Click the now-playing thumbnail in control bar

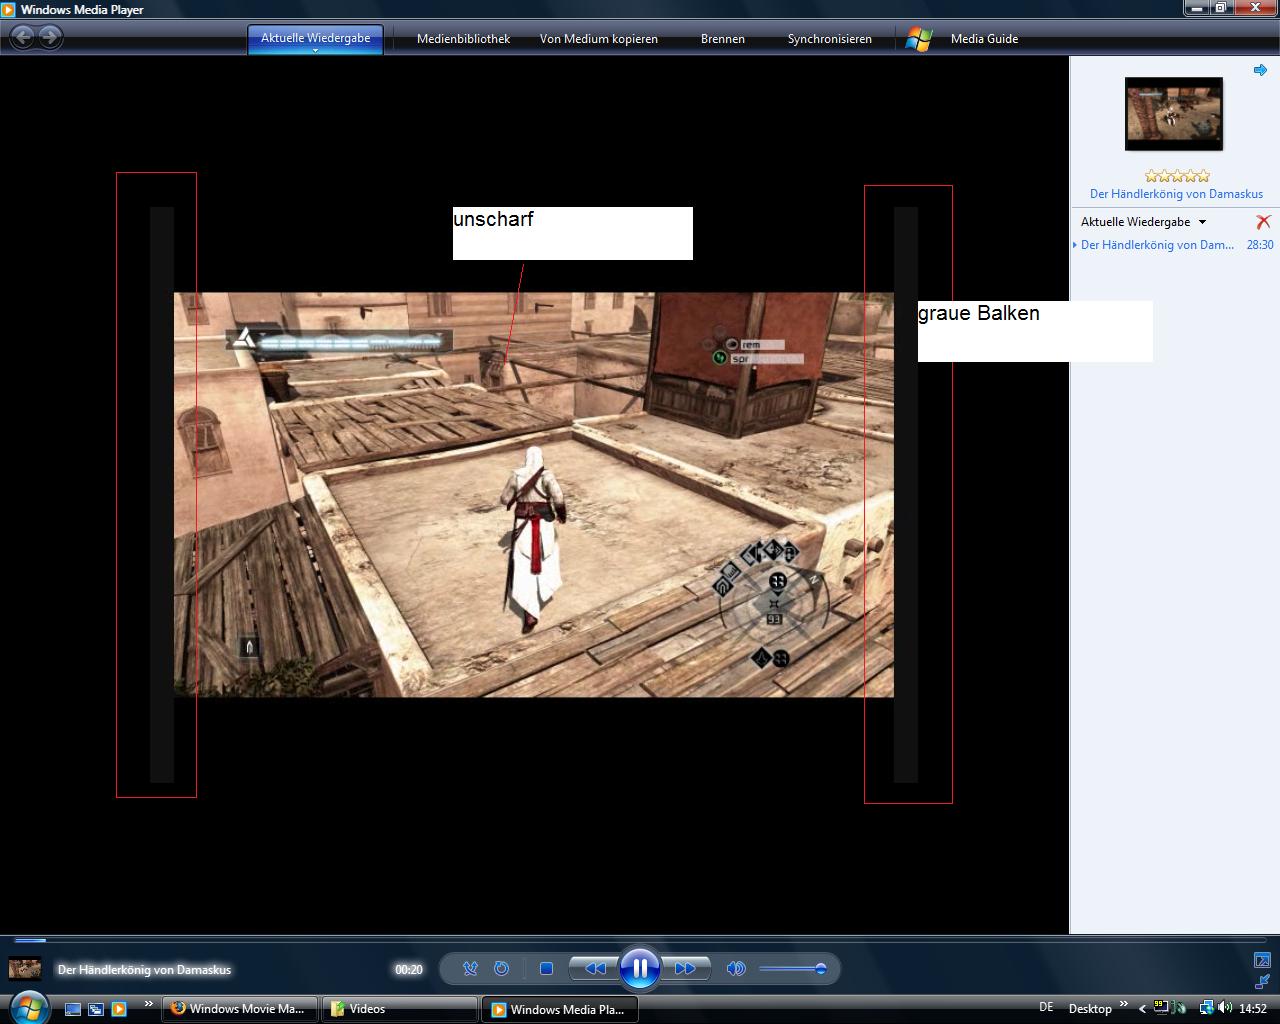tap(25, 968)
